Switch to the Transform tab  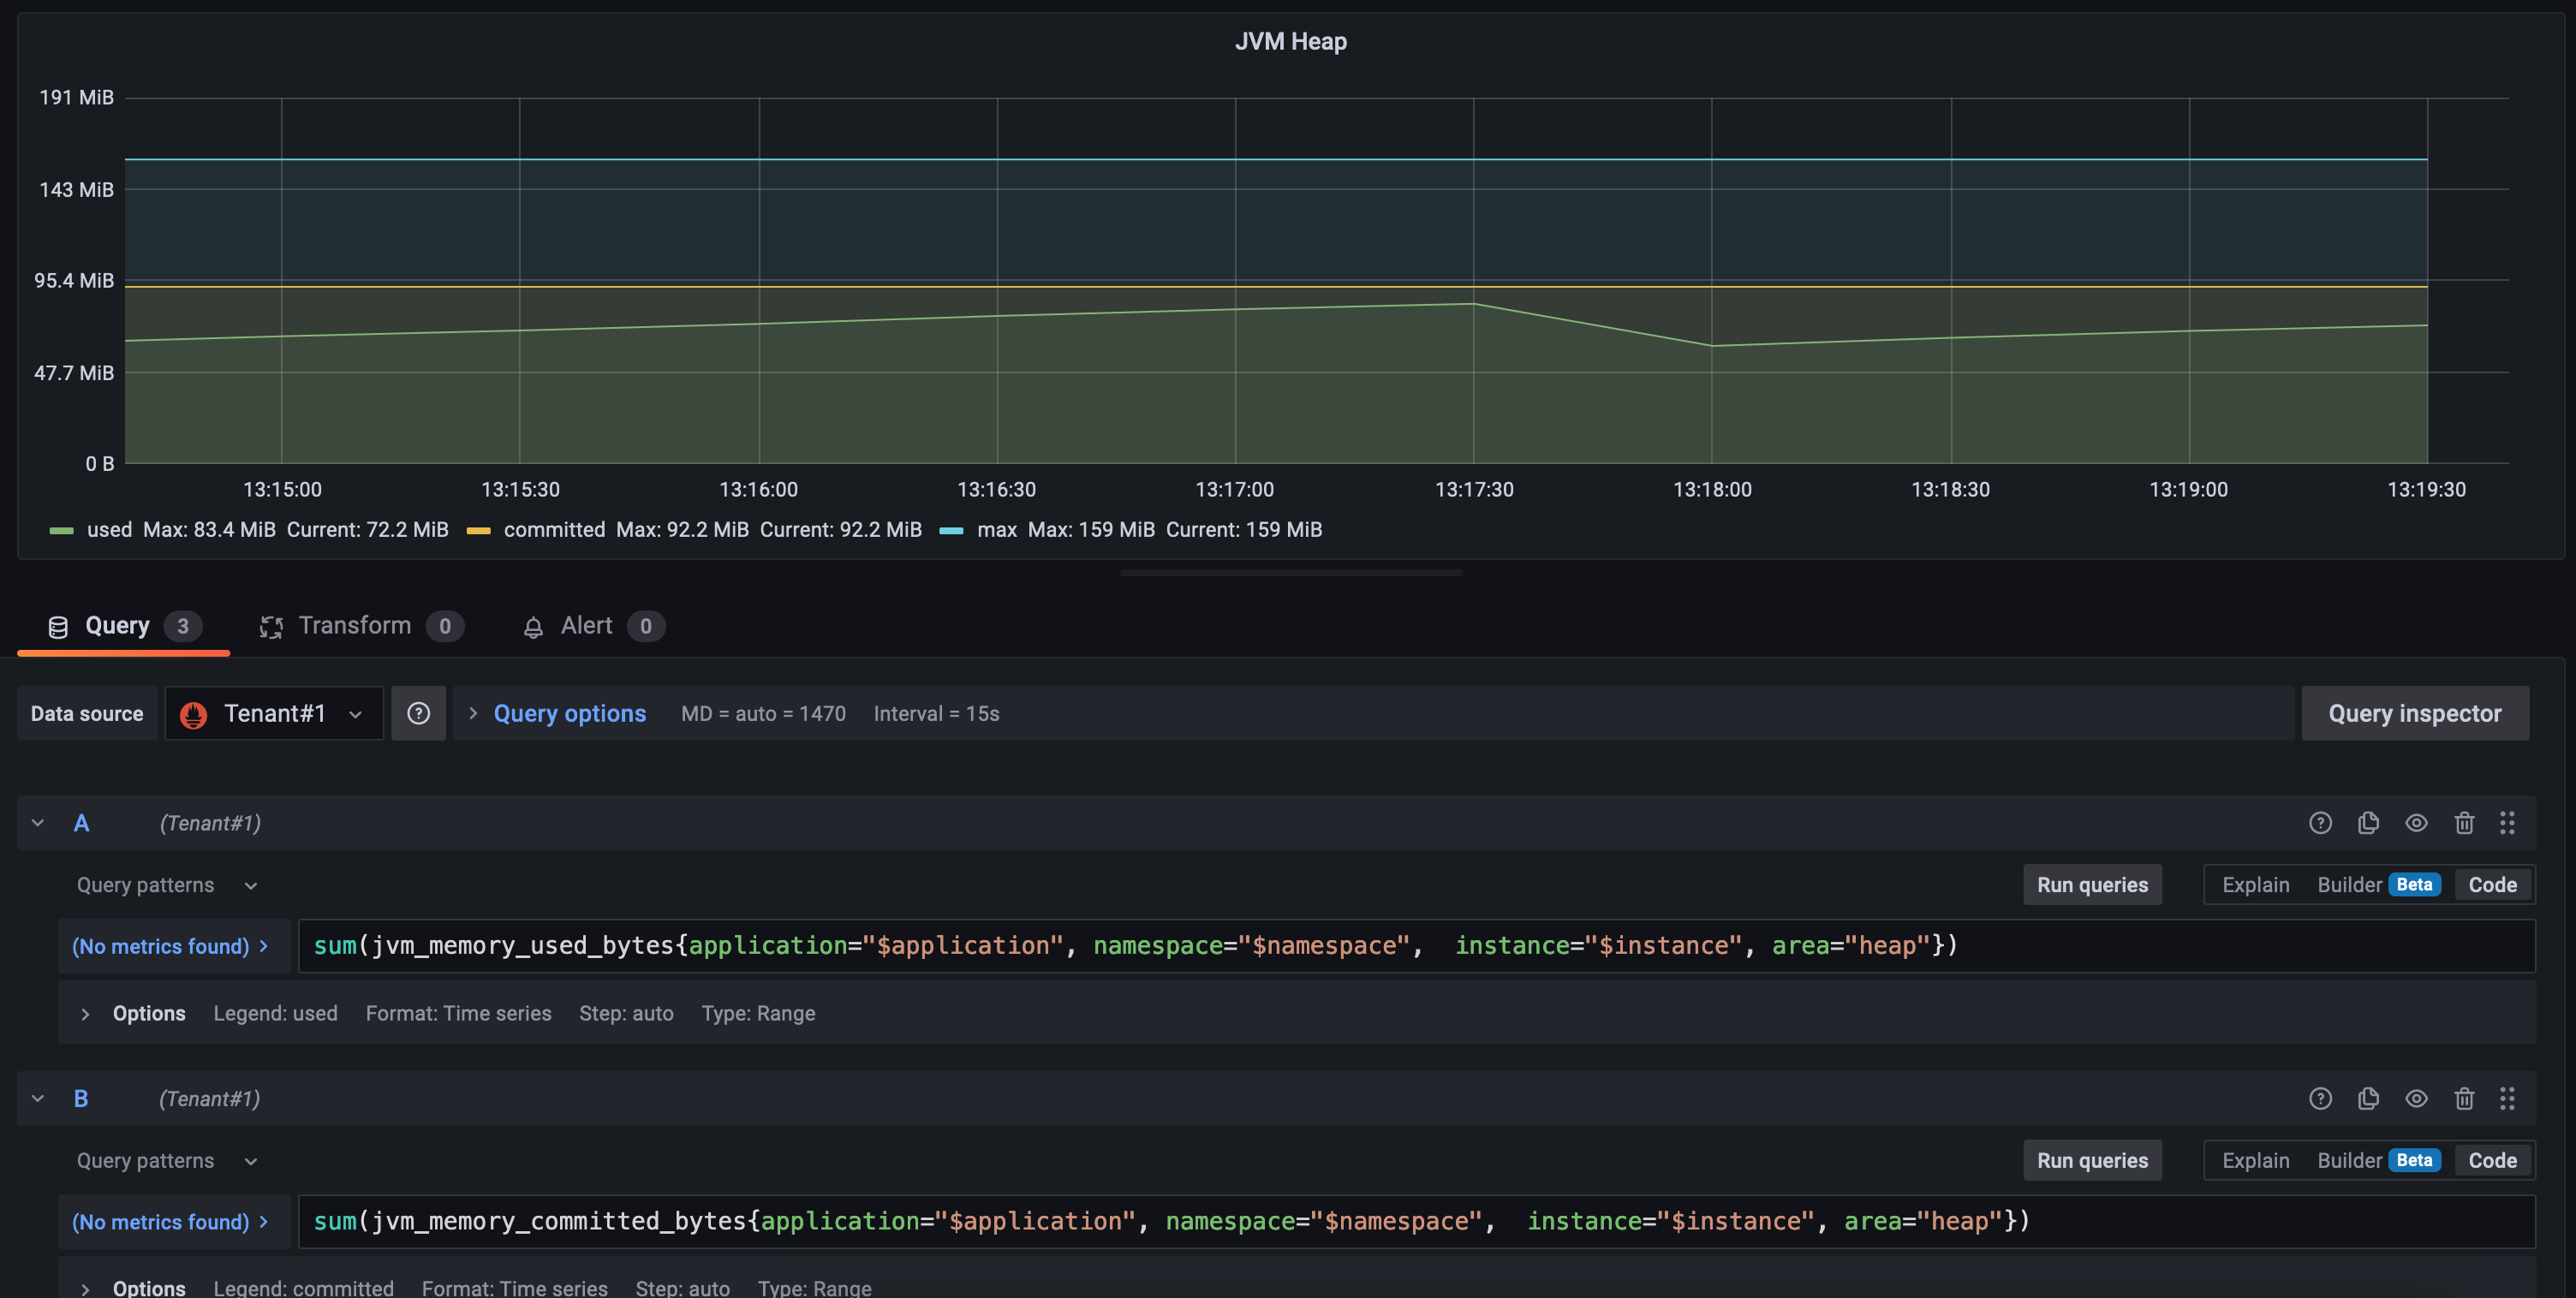pyautogui.click(x=353, y=626)
